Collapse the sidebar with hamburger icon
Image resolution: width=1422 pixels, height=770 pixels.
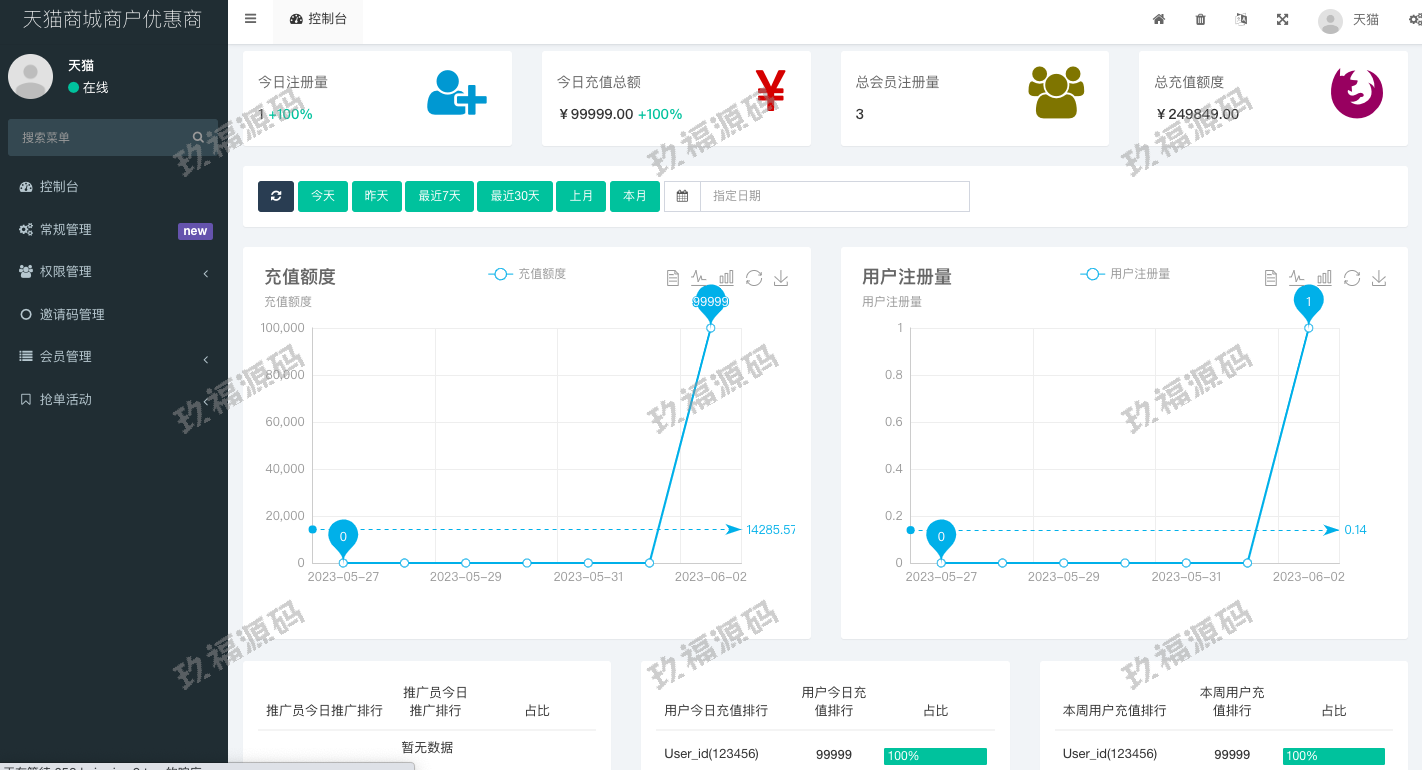click(250, 19)
